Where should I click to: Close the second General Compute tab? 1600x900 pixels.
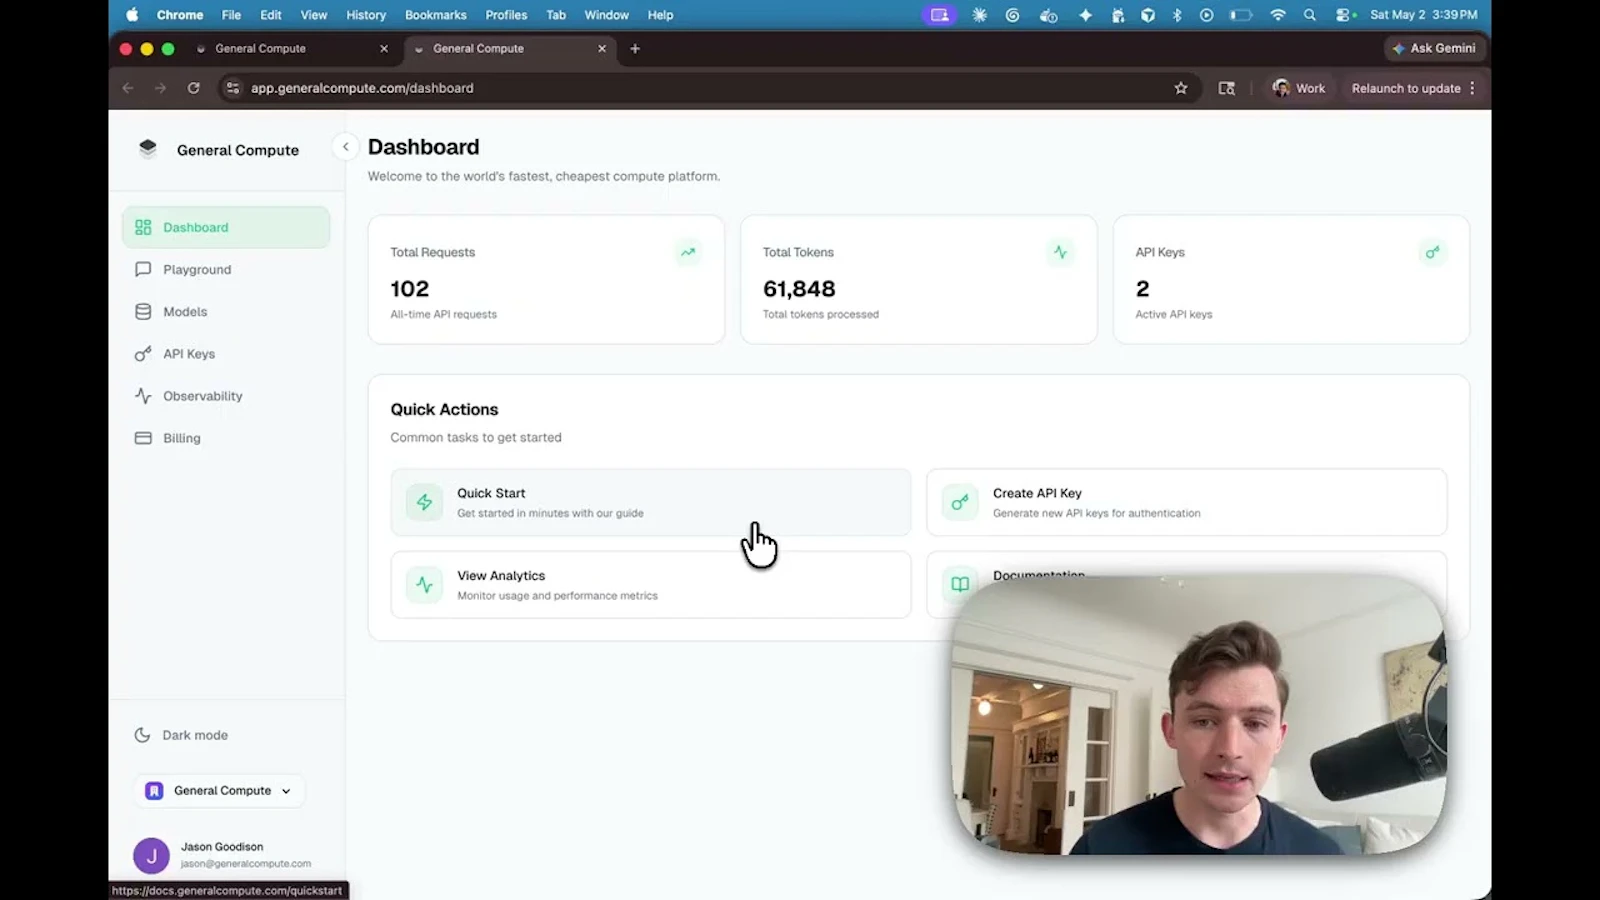(602, 48)
